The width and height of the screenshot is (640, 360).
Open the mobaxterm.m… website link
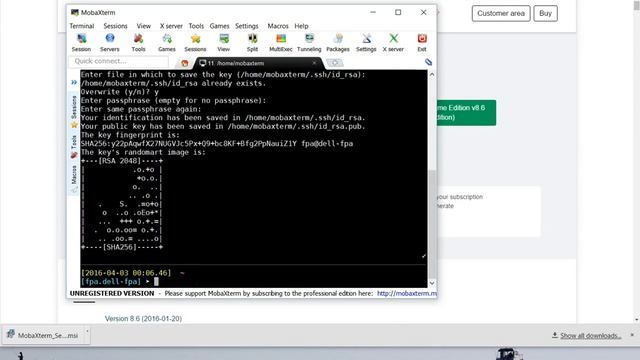pos(407,293)
